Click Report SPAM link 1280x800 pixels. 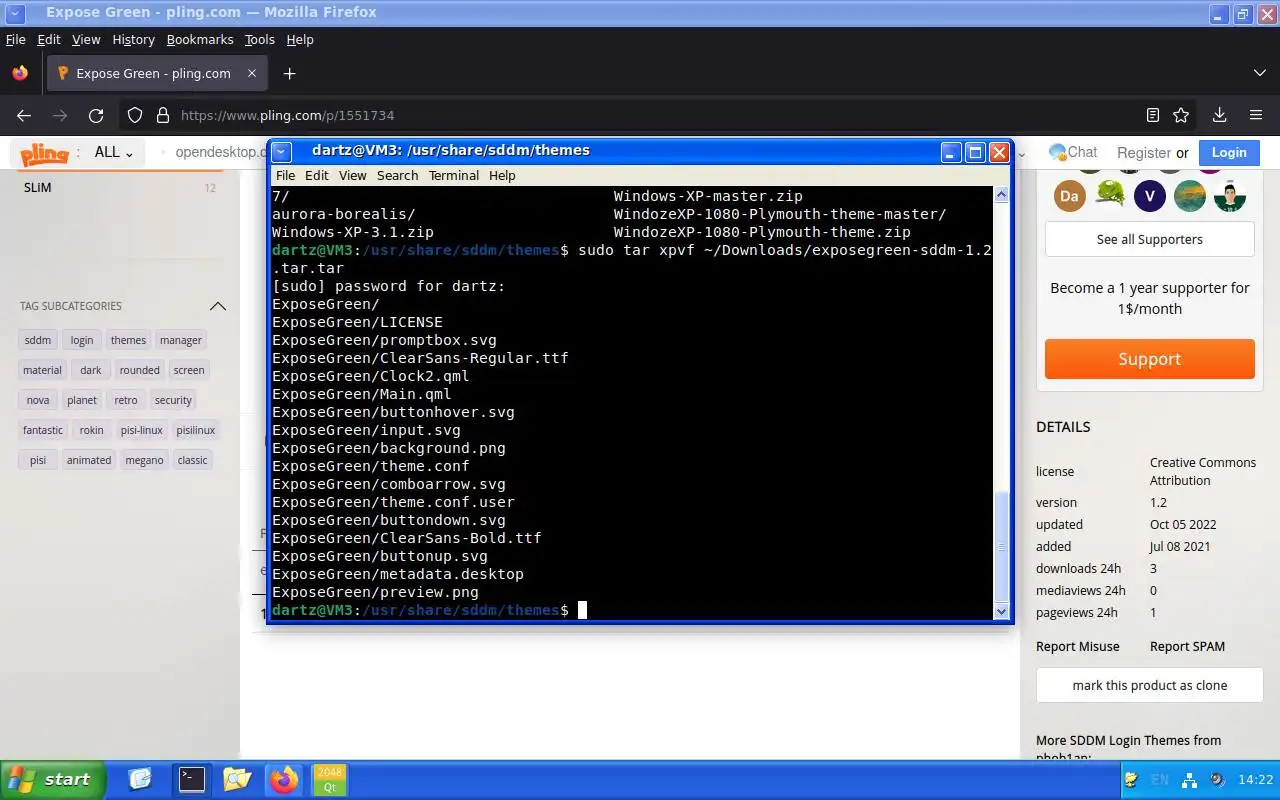1187,646
